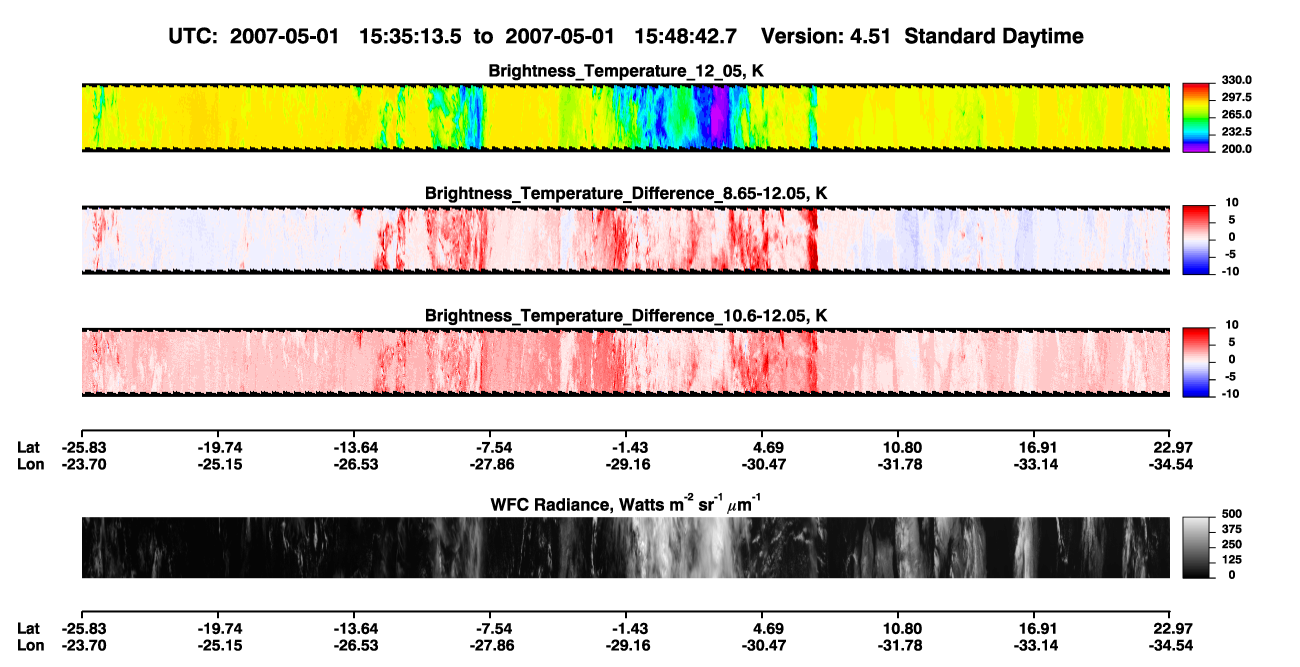Image resolution: width=1300 pixels, height=667 pixels.
Task: Click the 125 label on the WFC colorbar
Action: 1231,559
